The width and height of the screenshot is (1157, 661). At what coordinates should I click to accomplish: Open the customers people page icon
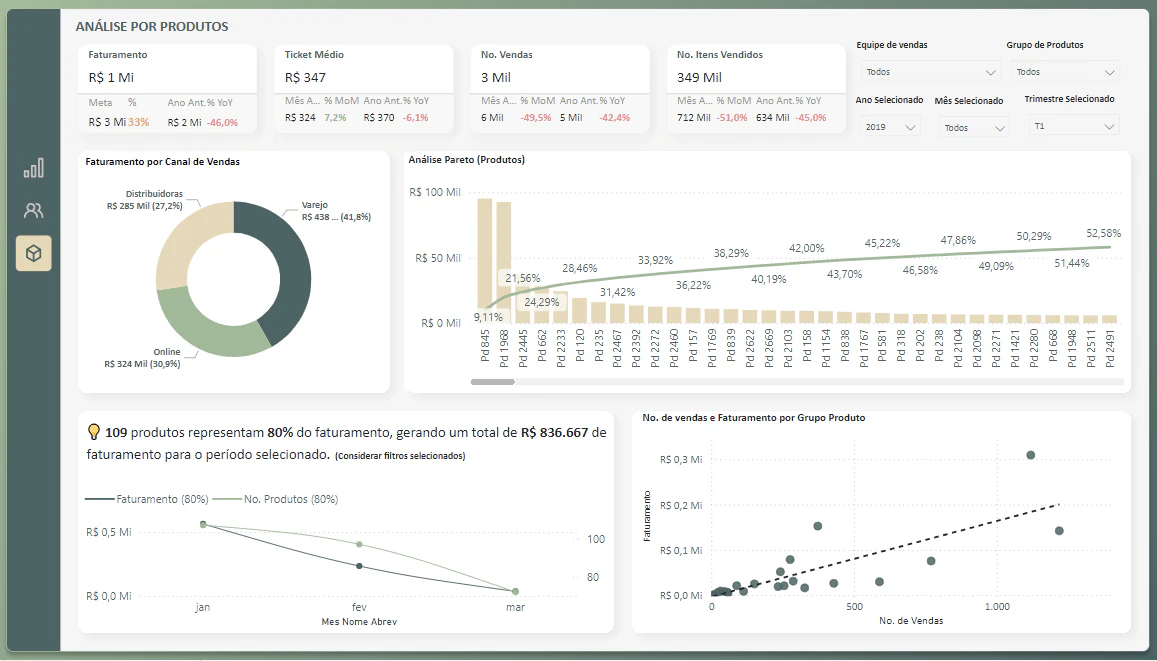pos(34,211)
